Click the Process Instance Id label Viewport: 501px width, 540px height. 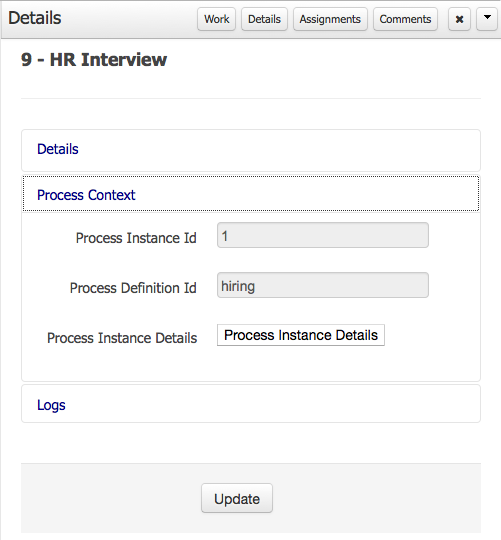tap(136, 238)
